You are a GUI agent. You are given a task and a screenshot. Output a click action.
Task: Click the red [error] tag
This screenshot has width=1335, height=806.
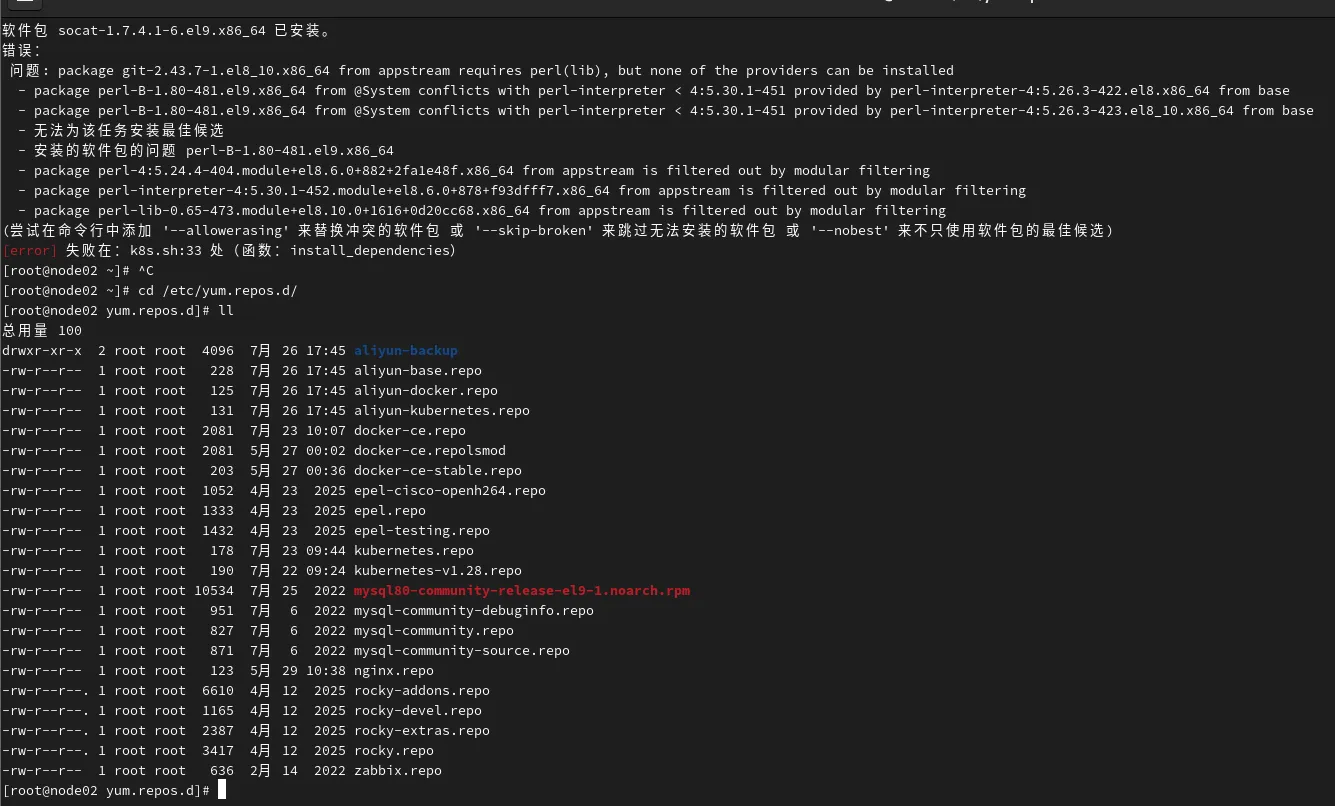[x=30, y=250]
